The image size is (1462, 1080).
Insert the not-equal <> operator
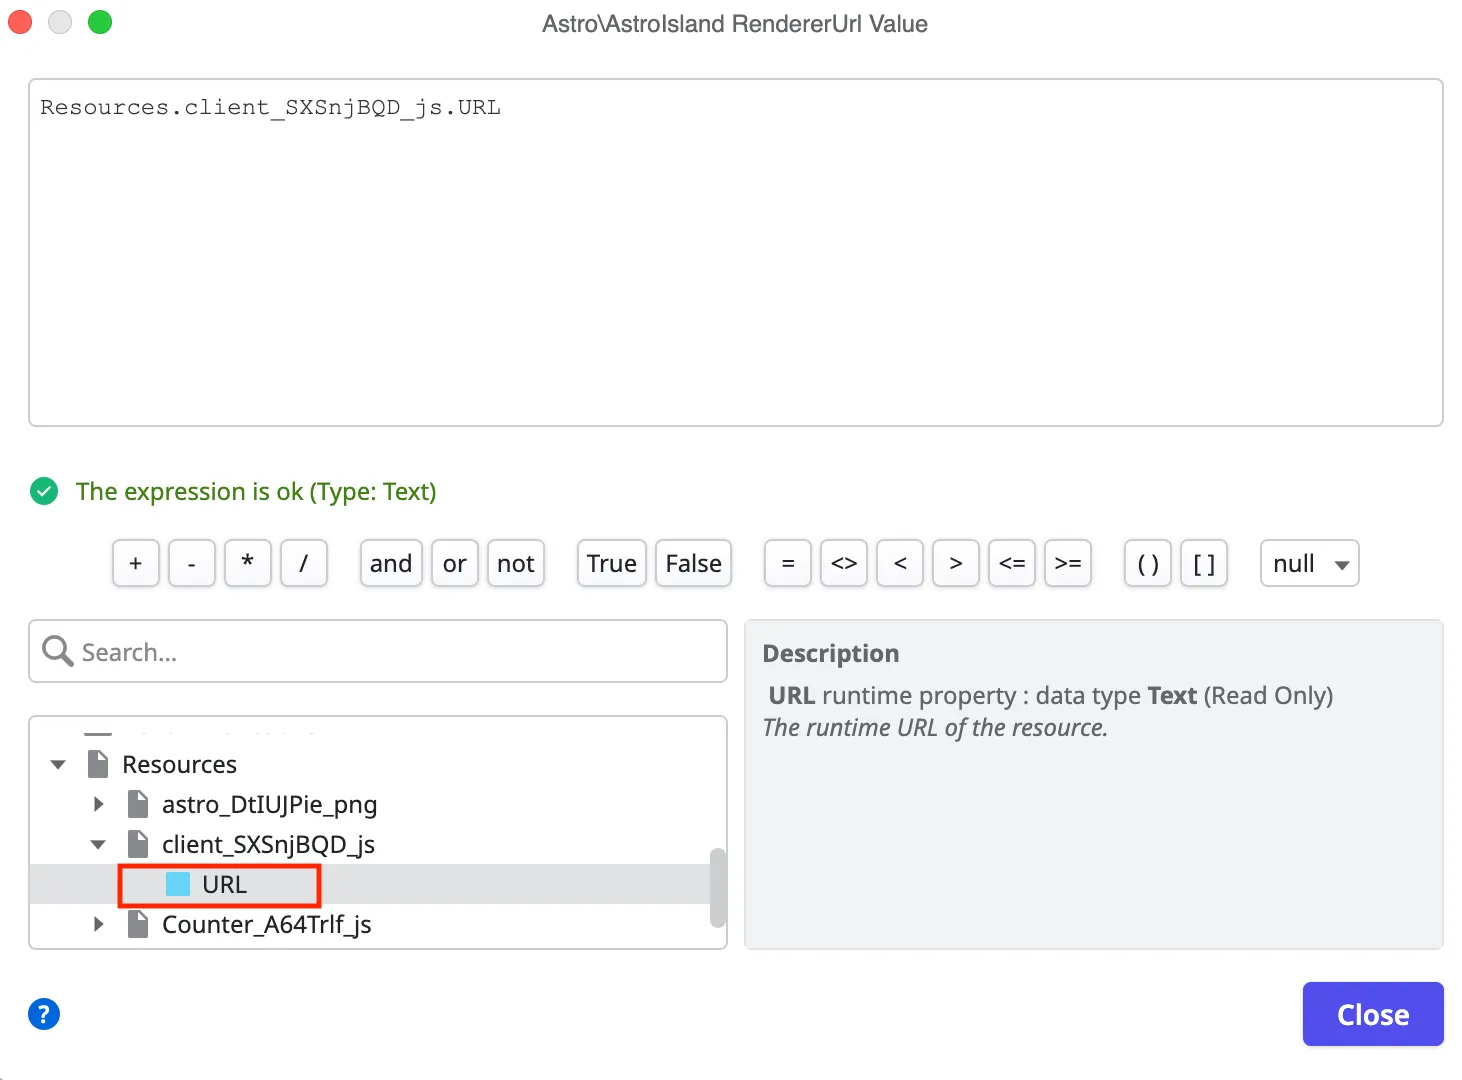click(843, 563)
